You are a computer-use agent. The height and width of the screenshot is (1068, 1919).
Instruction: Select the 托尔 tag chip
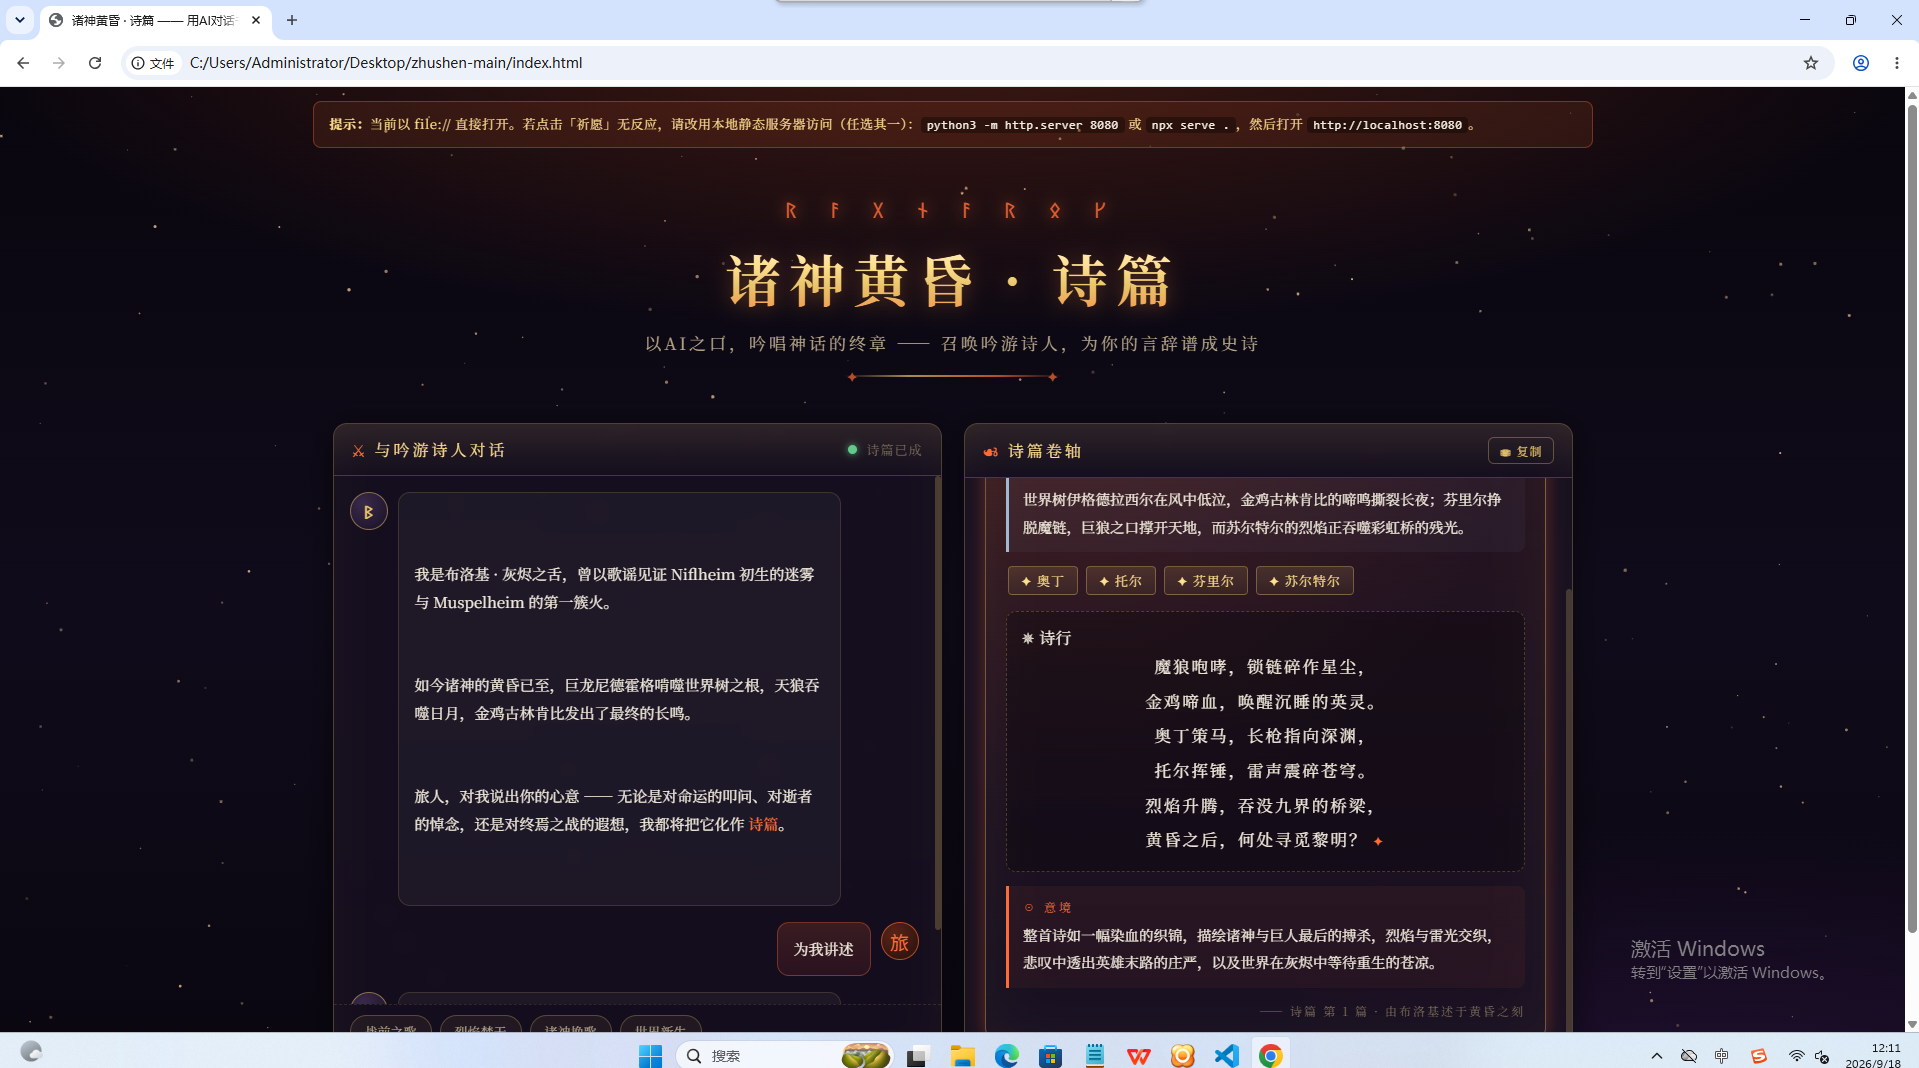[1120, 581]
